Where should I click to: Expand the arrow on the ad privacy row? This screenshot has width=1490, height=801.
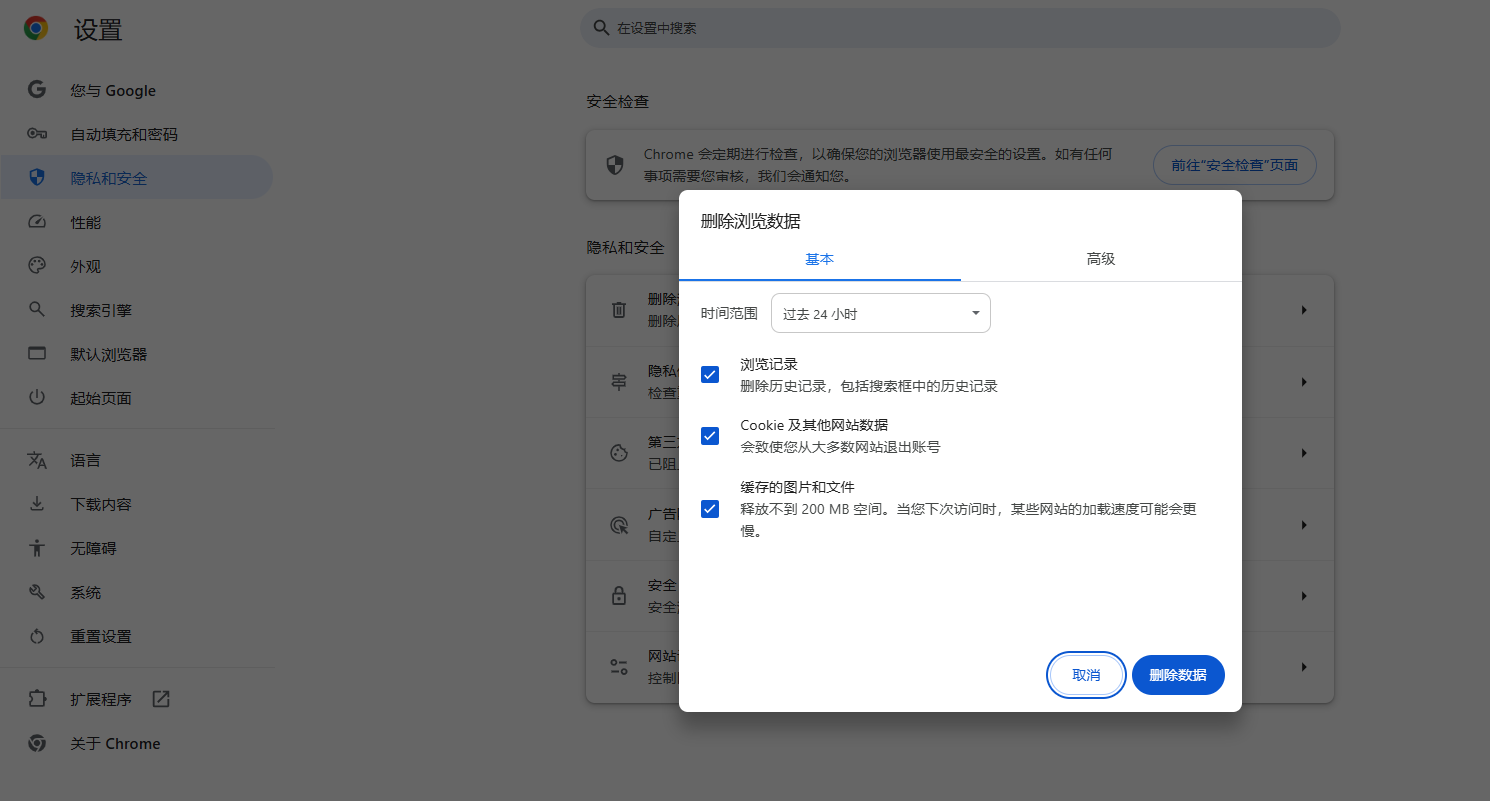[x=1304, y=525]
